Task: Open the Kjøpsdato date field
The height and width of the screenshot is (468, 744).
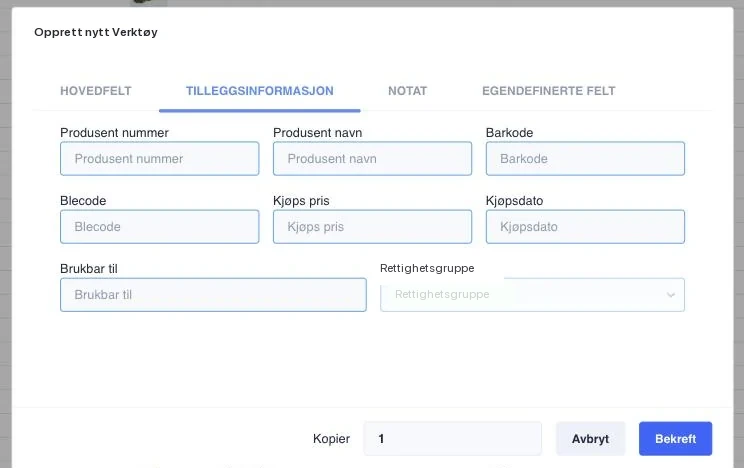Action: [585, 227]
